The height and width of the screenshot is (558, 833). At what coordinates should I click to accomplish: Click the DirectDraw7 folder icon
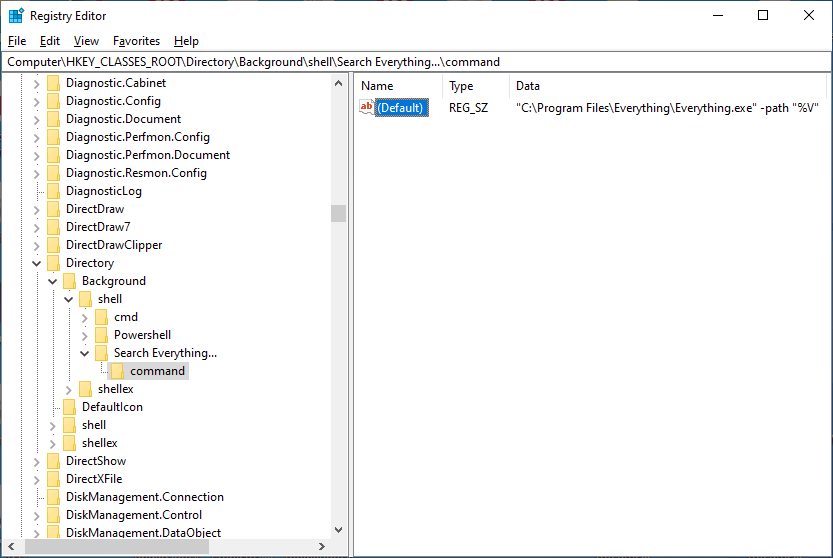point(53,227)
